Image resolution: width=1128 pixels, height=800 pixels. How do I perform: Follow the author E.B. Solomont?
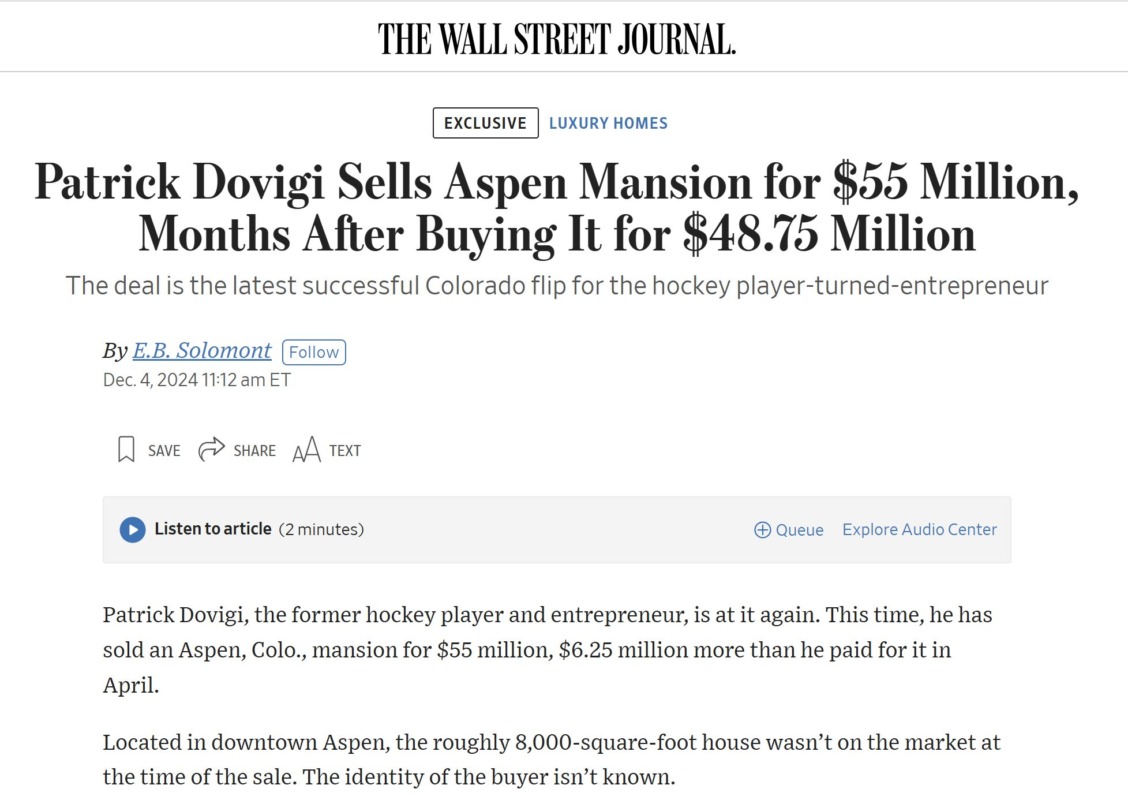[314, 352]
